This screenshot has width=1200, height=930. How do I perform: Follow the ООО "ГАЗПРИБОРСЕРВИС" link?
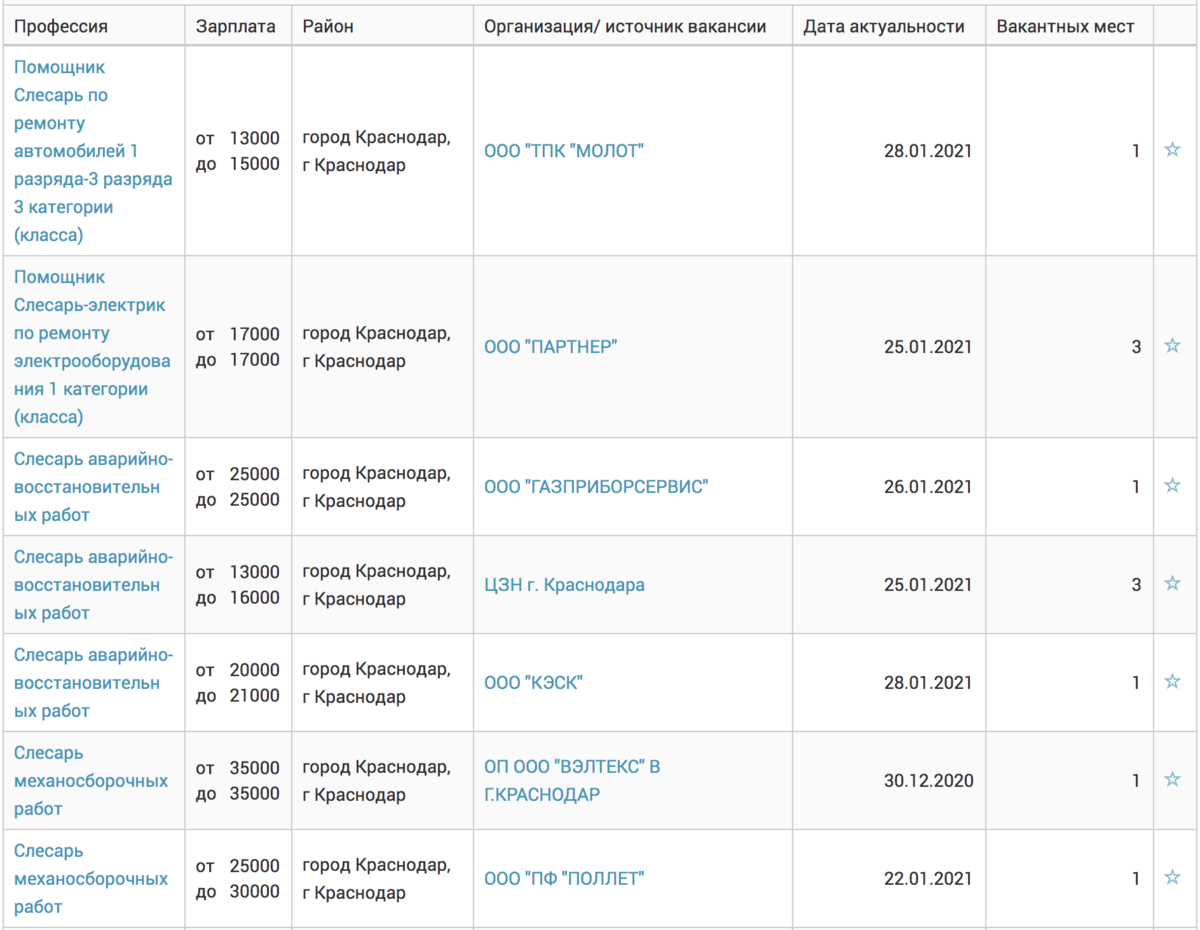[x=596, y=487]
